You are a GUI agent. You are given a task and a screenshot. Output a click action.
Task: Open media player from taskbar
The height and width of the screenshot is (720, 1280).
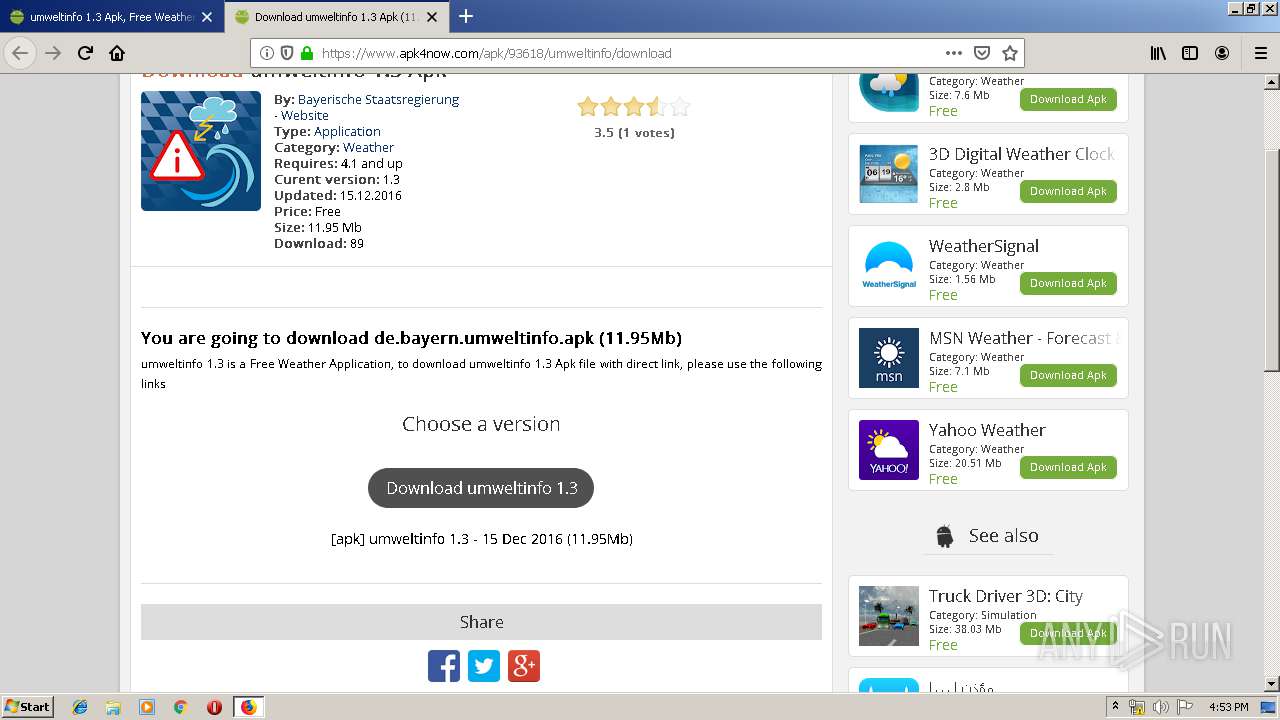click(x=147, y=707)
